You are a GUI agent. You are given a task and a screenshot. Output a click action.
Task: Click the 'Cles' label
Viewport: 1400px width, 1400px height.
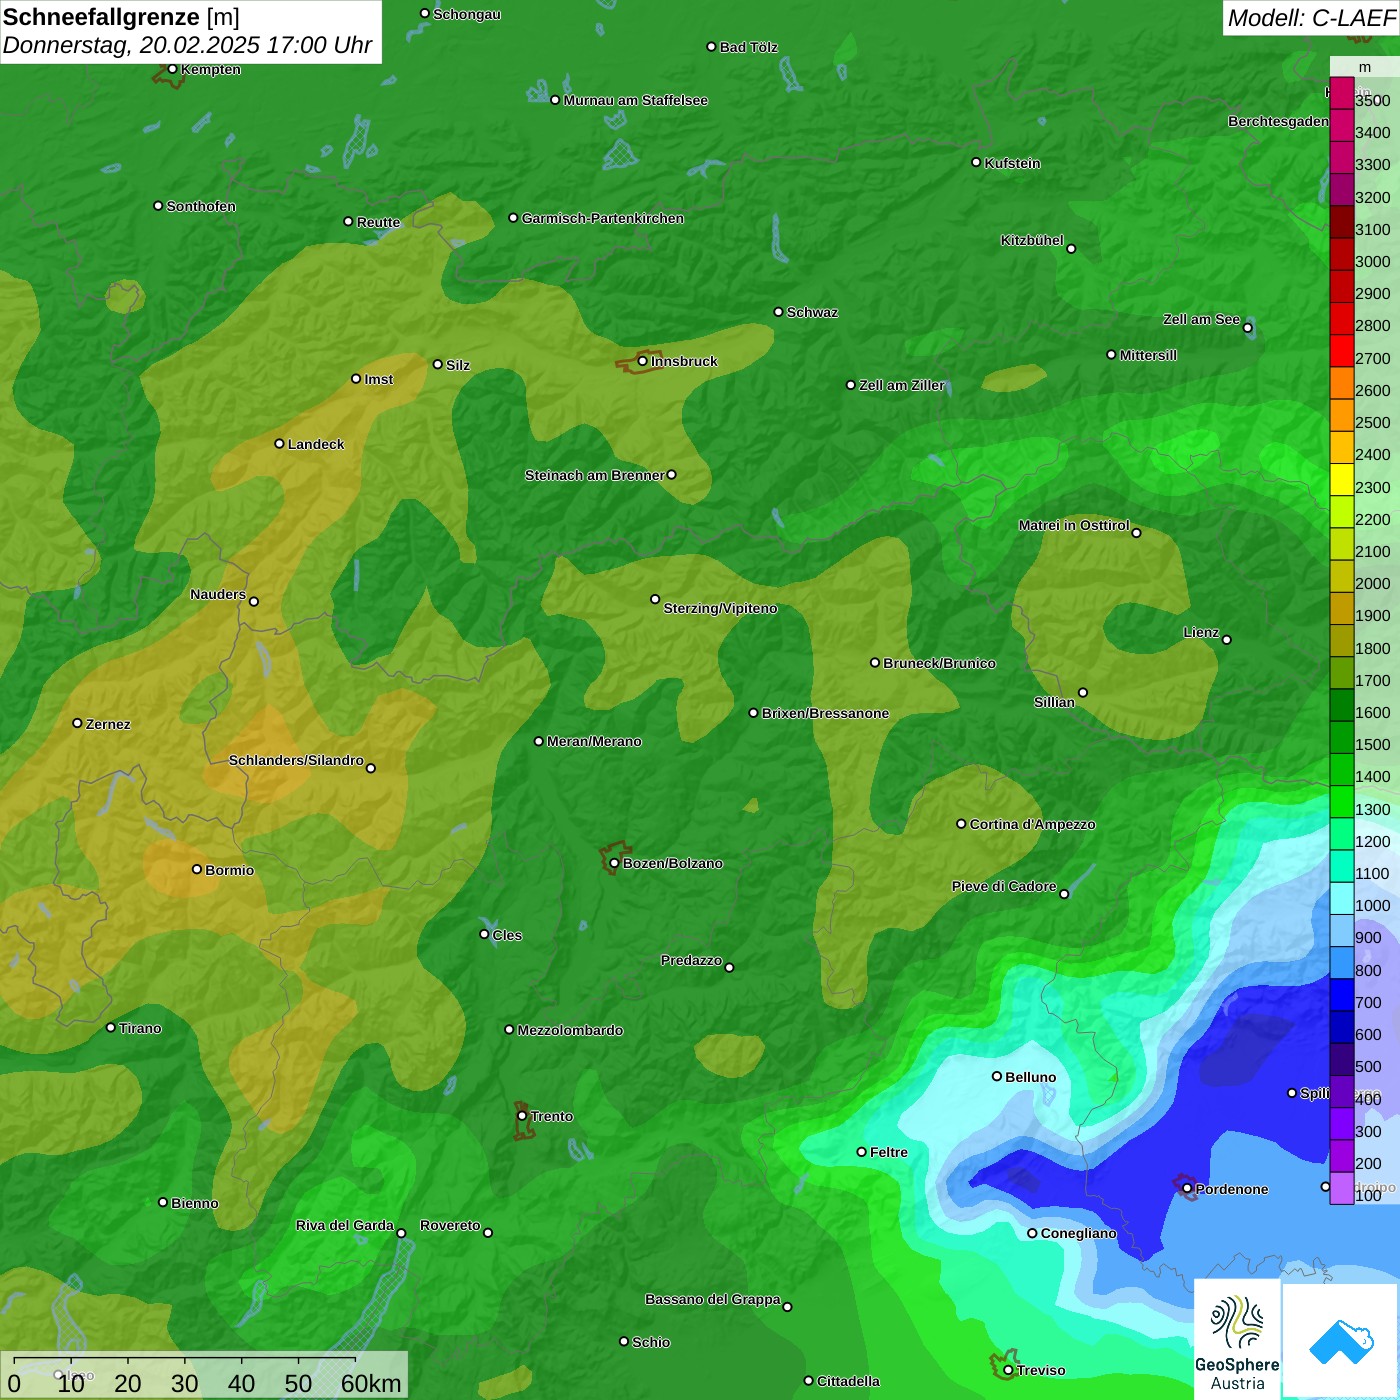(x=508, y=935)
